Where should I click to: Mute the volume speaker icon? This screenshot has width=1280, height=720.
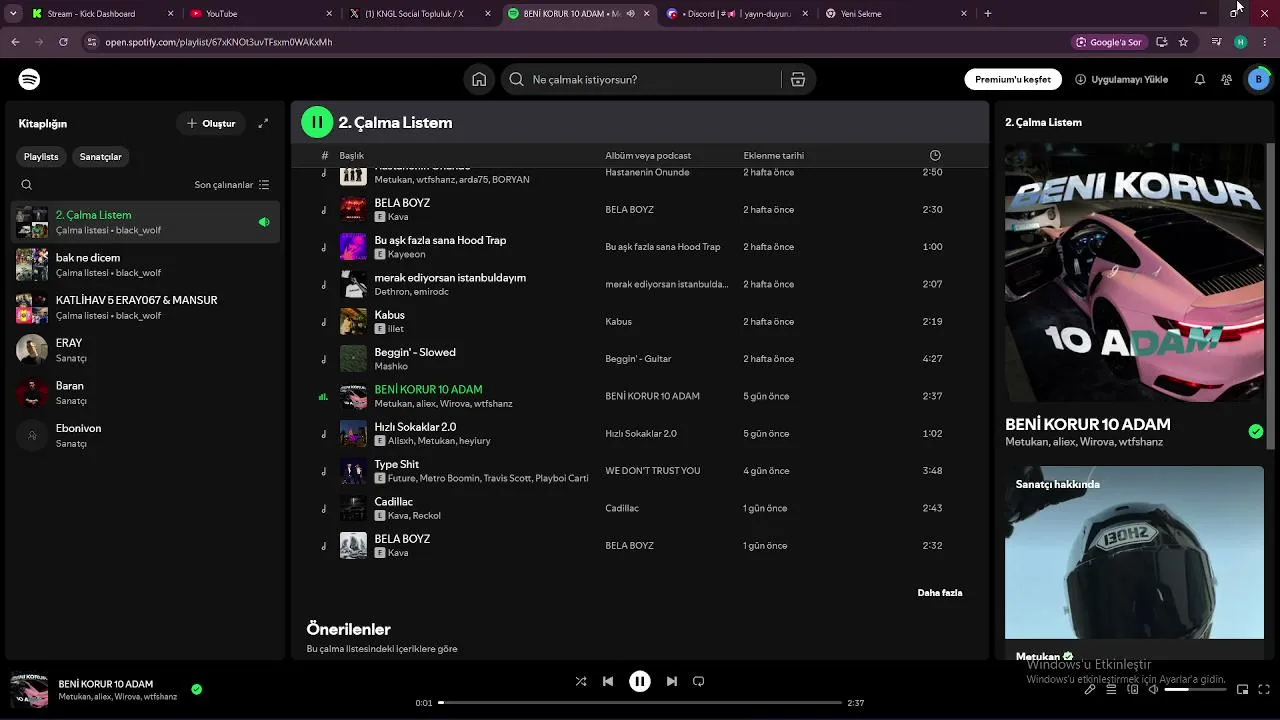pos(1153,689)
